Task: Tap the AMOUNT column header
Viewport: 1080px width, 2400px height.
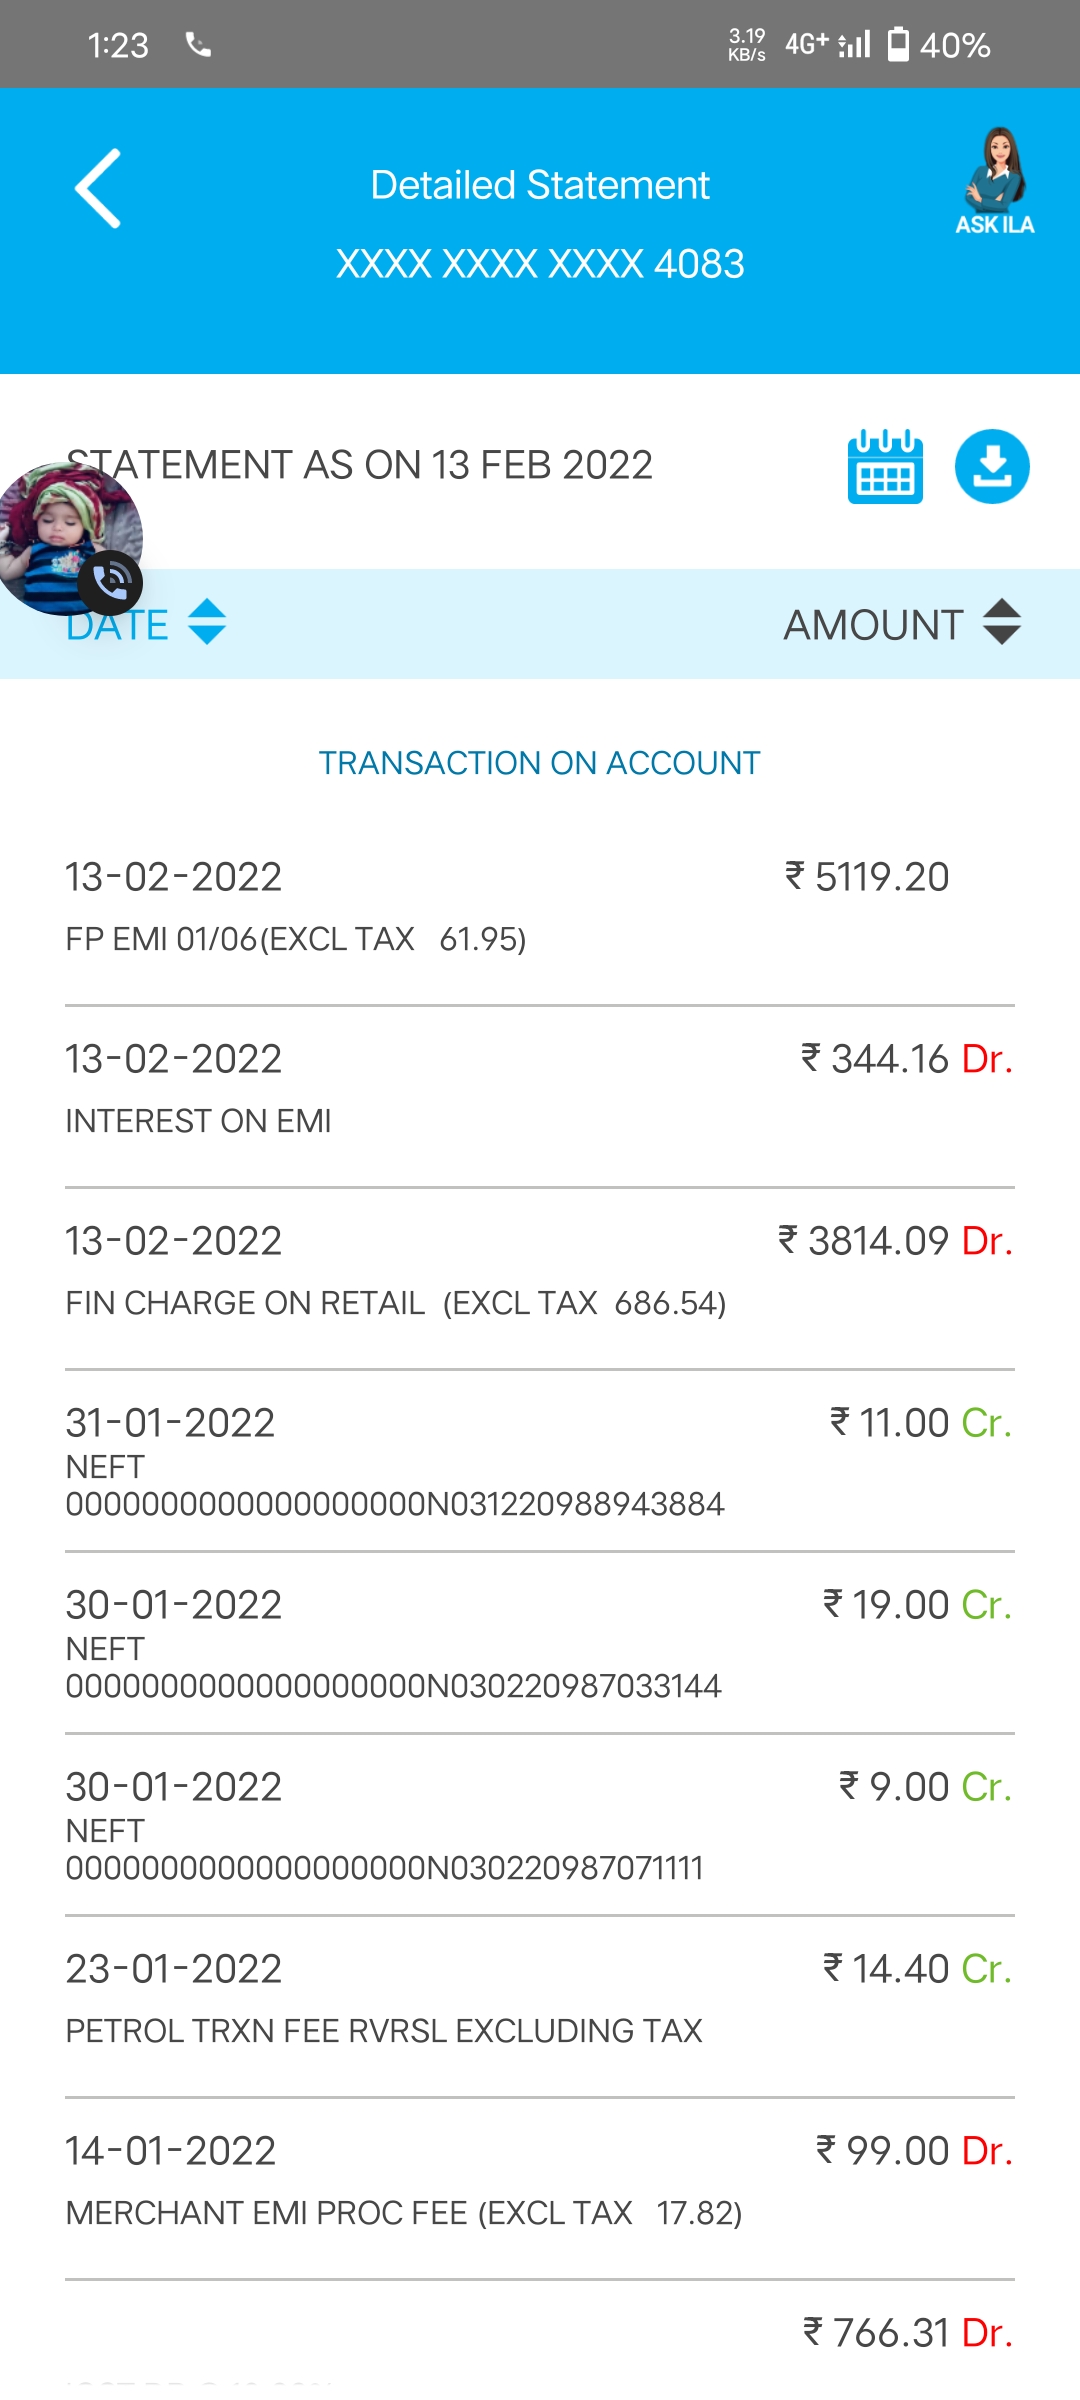Action: click(873, 626)
